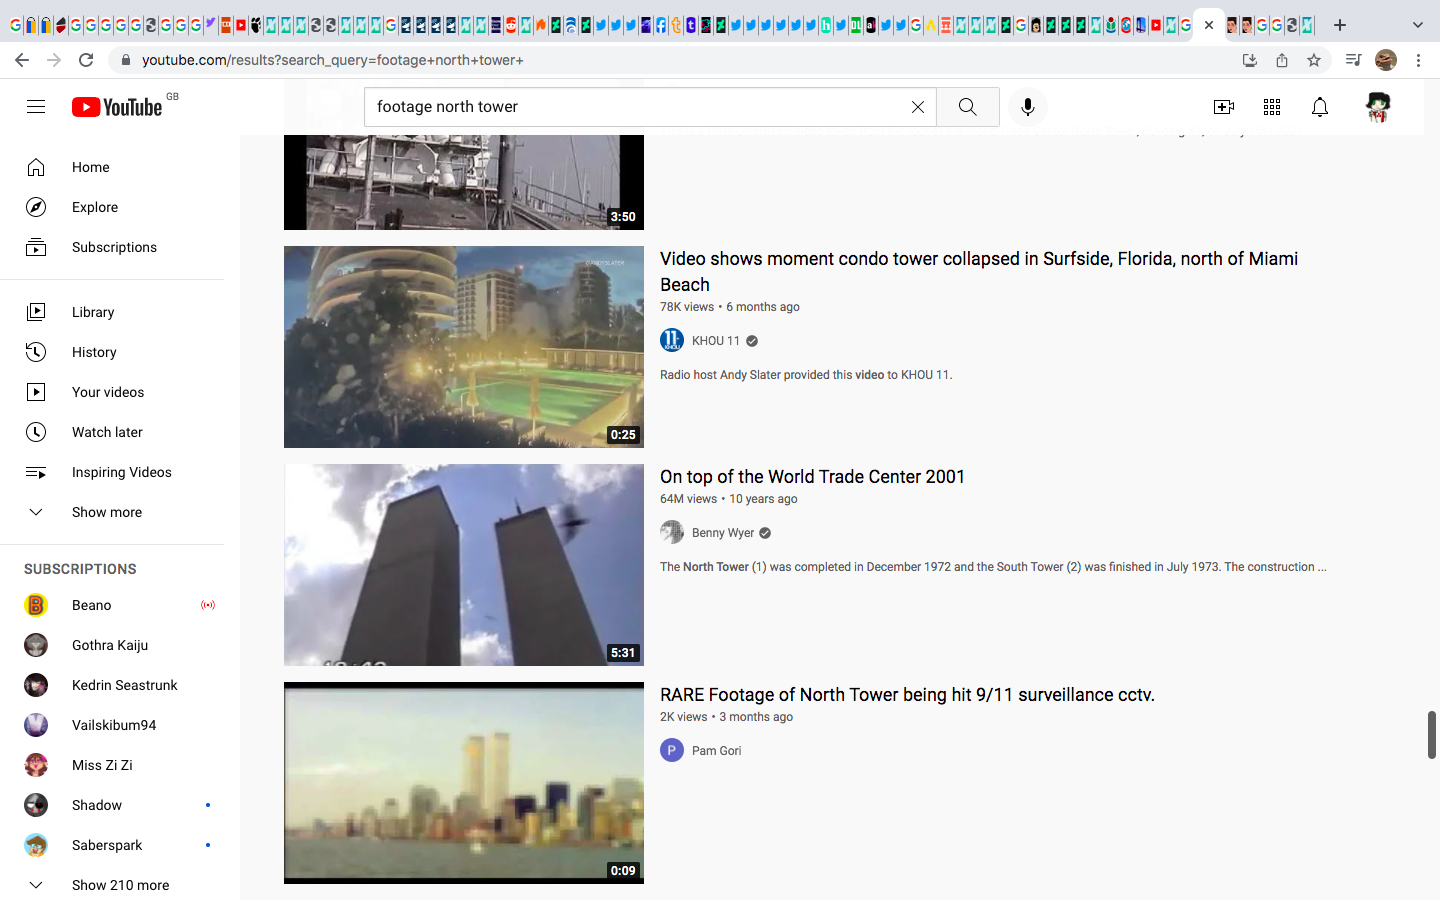1440x900 pixels.
Task: Click the Twin Towers from below thumbnail
Action: click(464, 565)
